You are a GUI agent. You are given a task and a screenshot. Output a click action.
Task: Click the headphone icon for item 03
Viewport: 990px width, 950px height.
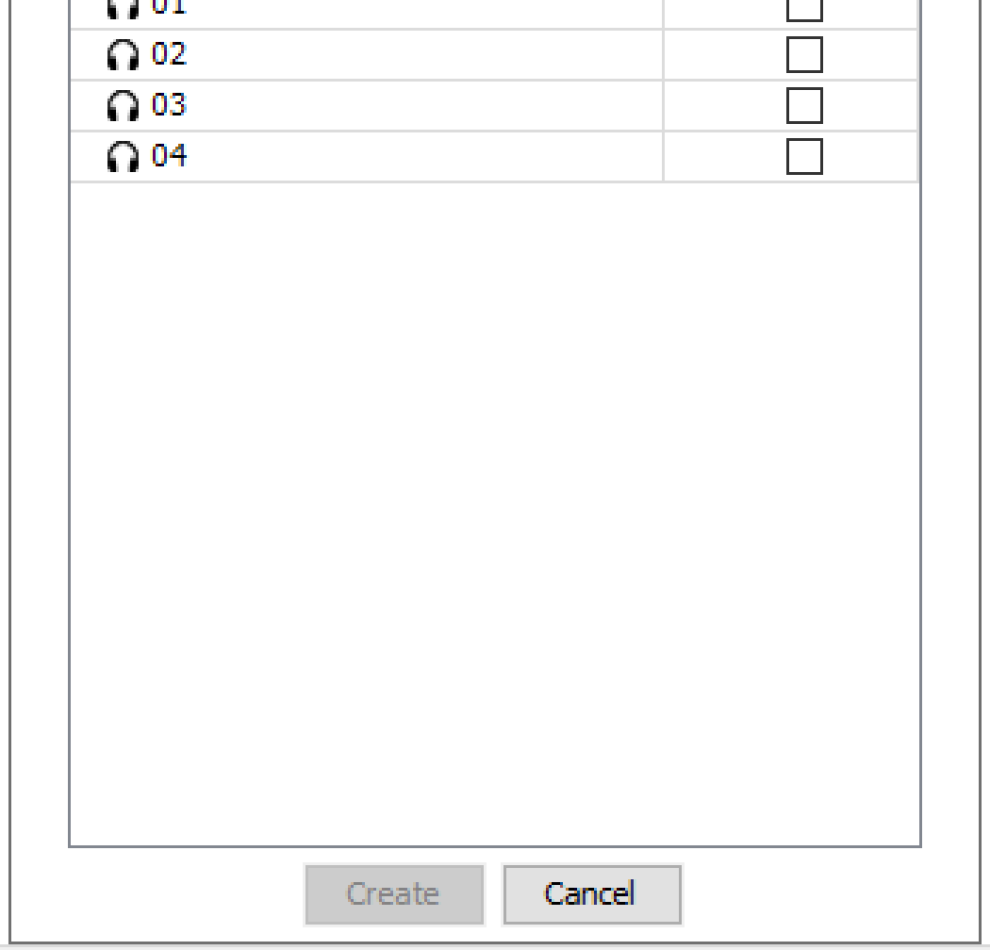click(x=122, y=106)
